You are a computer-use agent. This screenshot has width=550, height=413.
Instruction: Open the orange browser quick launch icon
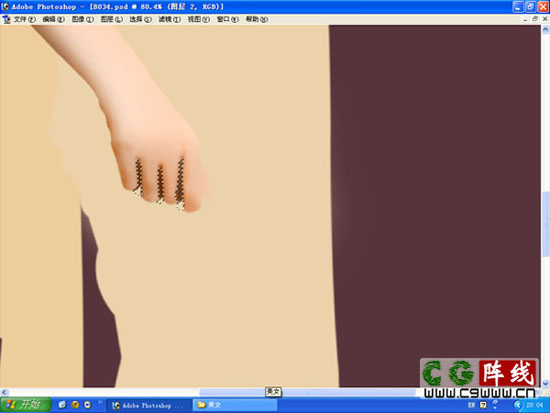click(75, 405)
